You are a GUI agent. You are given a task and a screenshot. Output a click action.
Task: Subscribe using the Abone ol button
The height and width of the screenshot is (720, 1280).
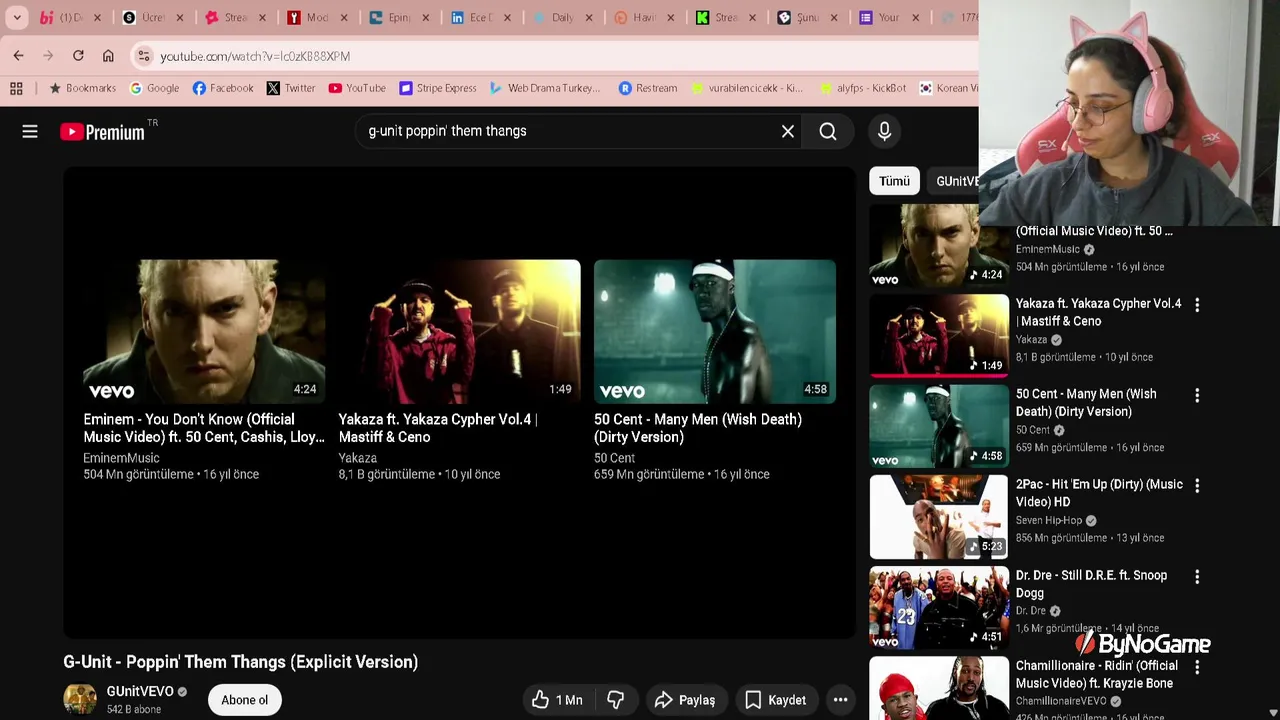pyautogui.click(x=245, y=700)
